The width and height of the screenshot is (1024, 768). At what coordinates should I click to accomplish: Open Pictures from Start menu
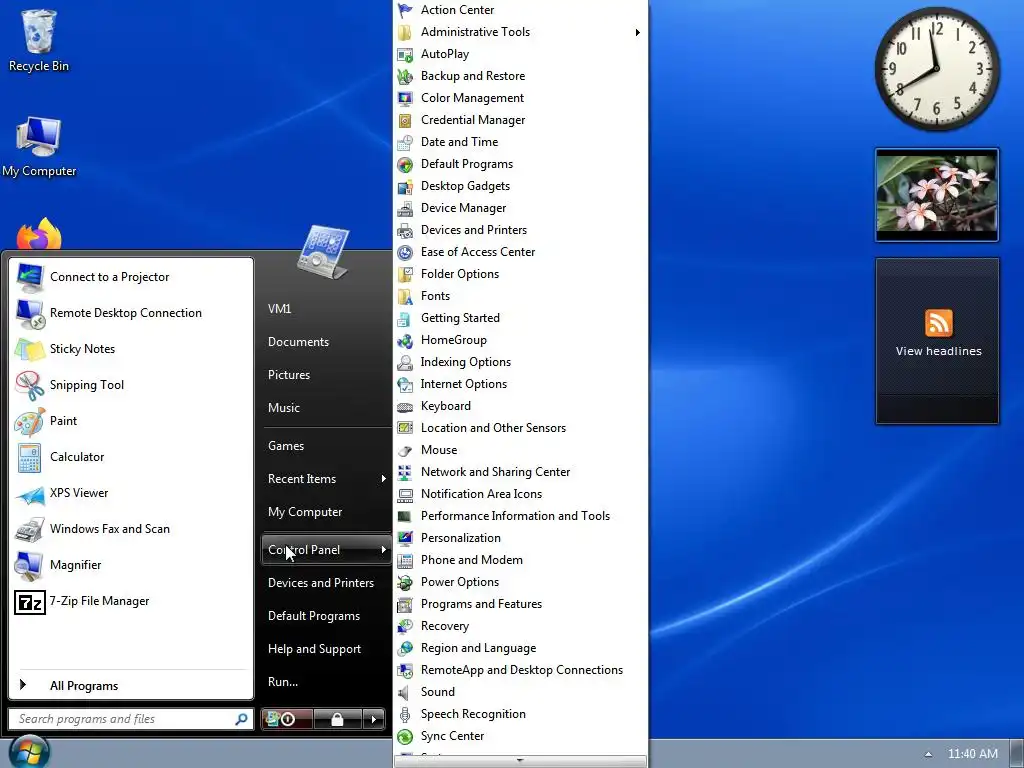289,375
